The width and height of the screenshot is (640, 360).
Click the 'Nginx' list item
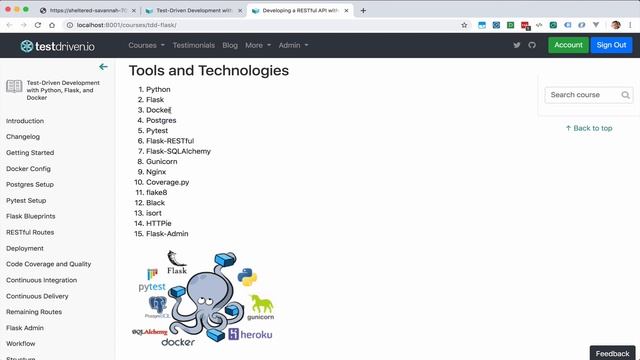click(x=156, y=172)
